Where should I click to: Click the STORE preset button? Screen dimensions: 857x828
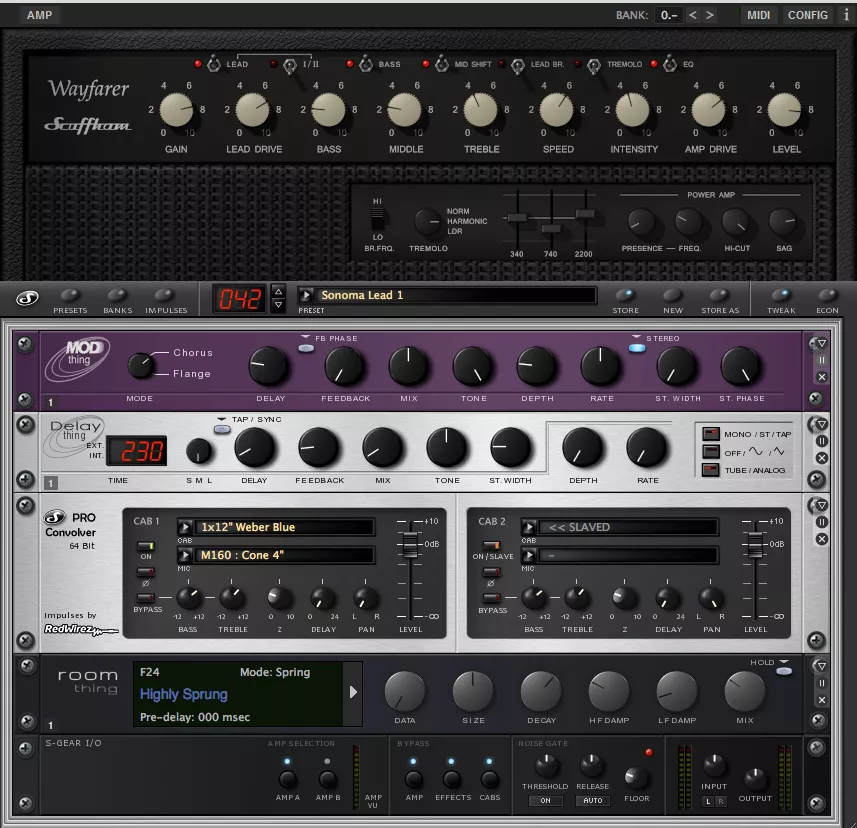[x=625, y=296]
